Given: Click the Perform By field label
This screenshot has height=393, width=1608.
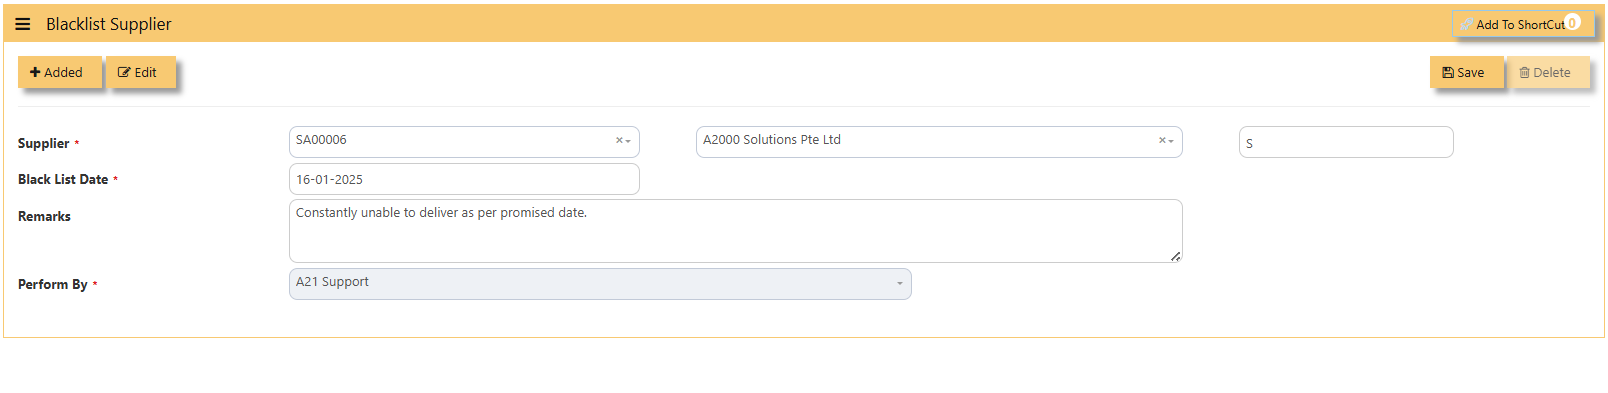Looking at the screenshot, I should click(53, 284).
